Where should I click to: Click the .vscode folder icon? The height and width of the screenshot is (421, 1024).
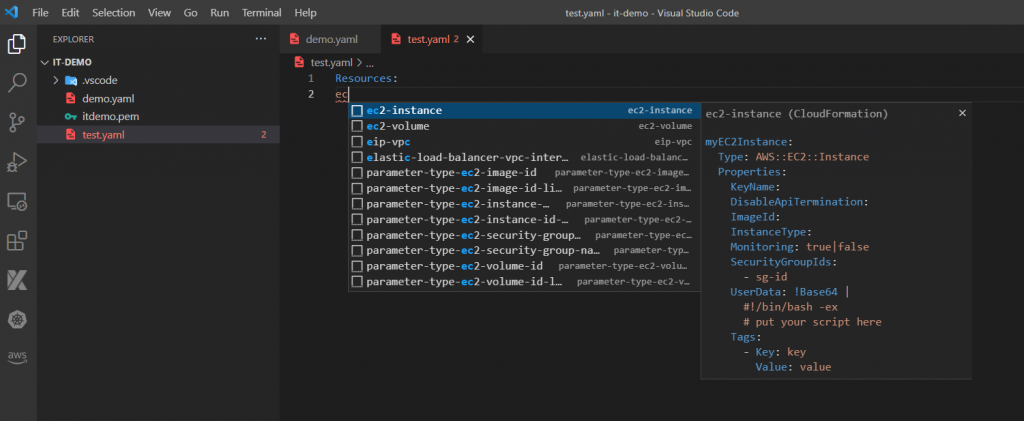(71, 80)
